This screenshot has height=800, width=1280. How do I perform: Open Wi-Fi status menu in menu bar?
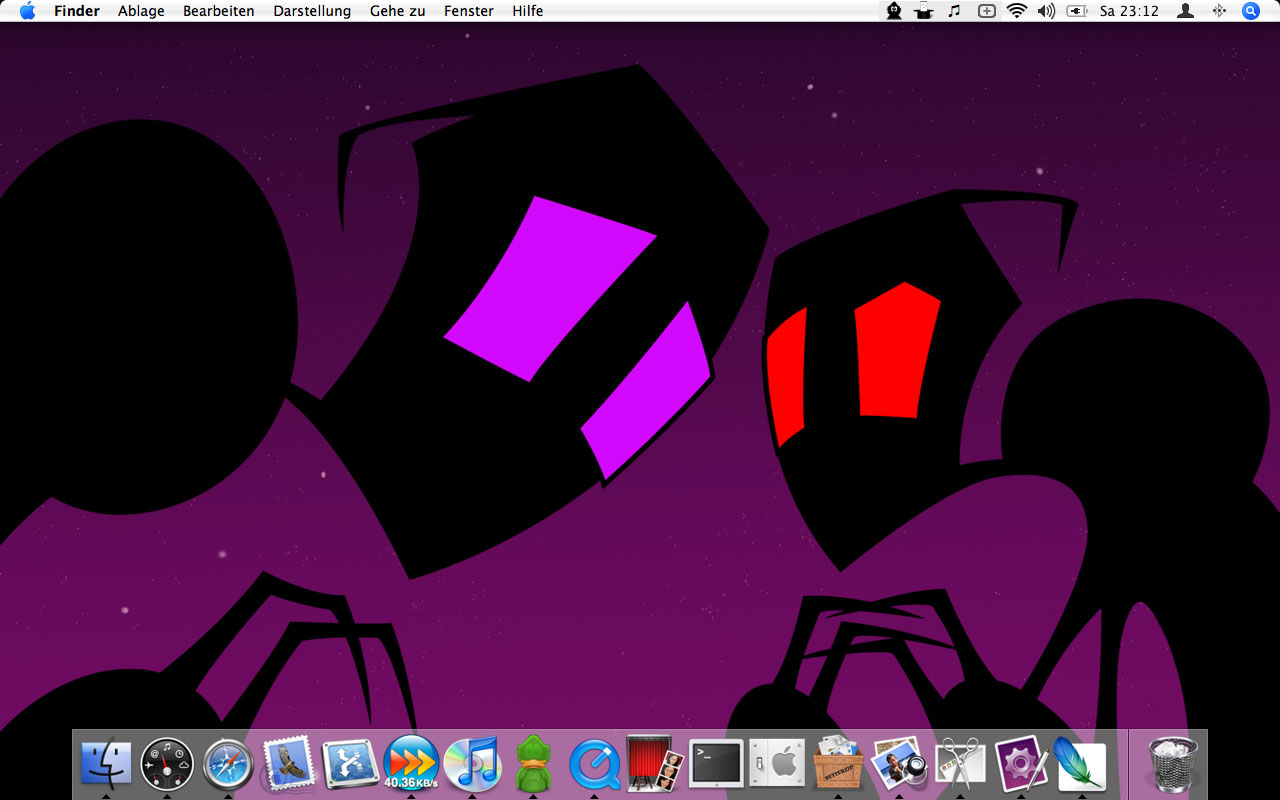tap(1017, 11)
